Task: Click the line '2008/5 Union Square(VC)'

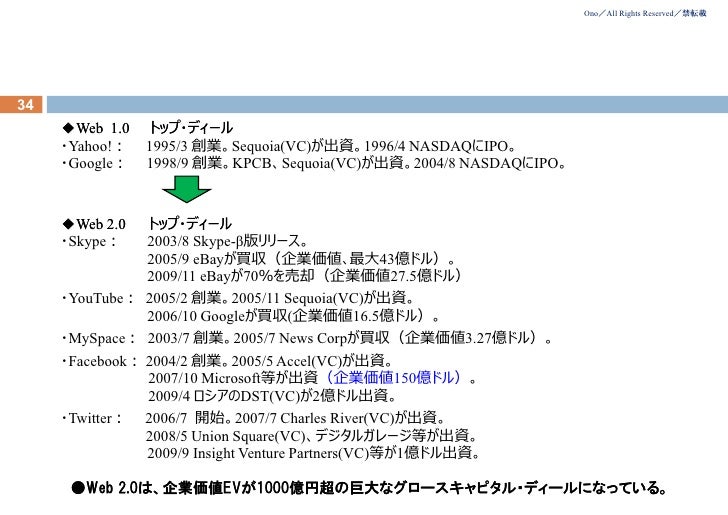Action: point(312,436)
